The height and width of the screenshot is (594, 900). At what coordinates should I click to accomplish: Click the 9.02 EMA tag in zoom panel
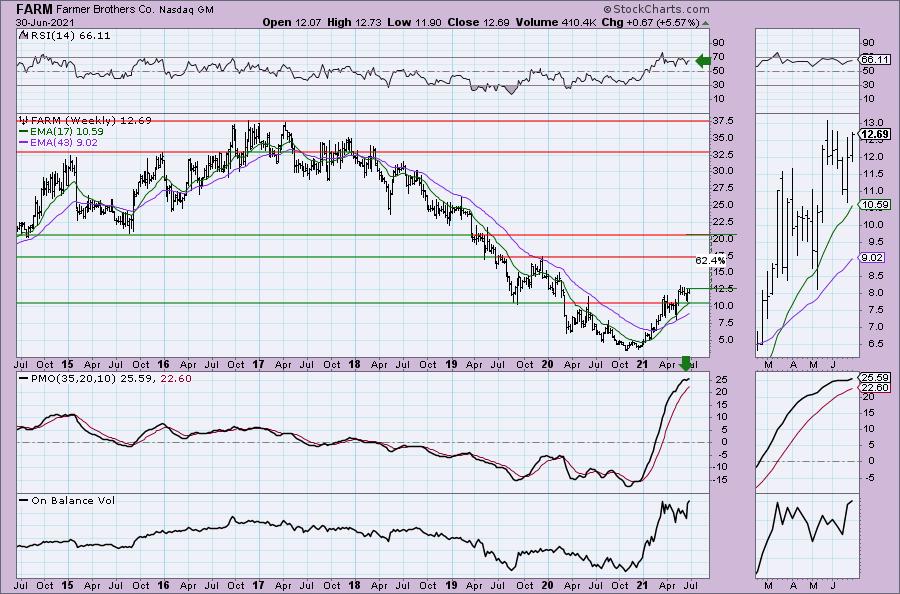tap(873, 258)
